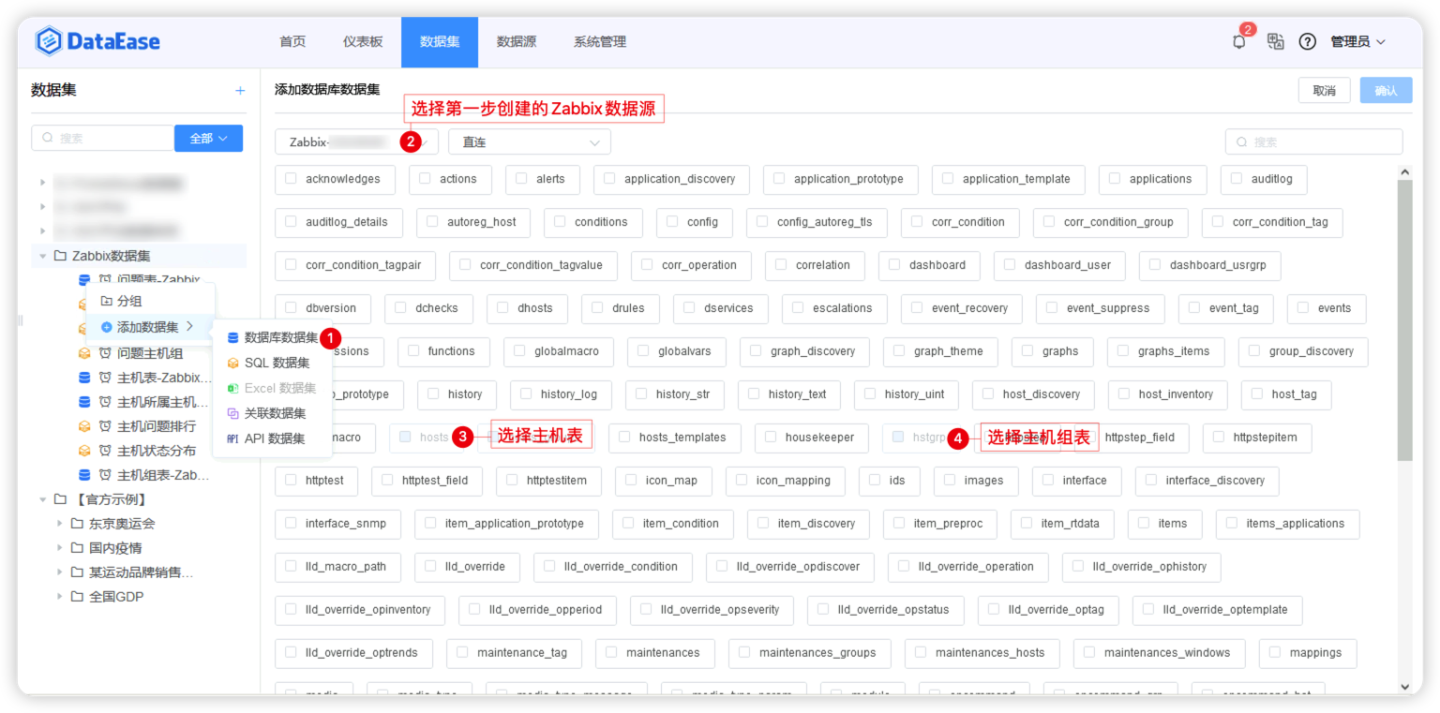Click the SQL icon next to 主机状态分布
The height and width of the screenshot is (713, 1440).
click(x=85, y=451)
